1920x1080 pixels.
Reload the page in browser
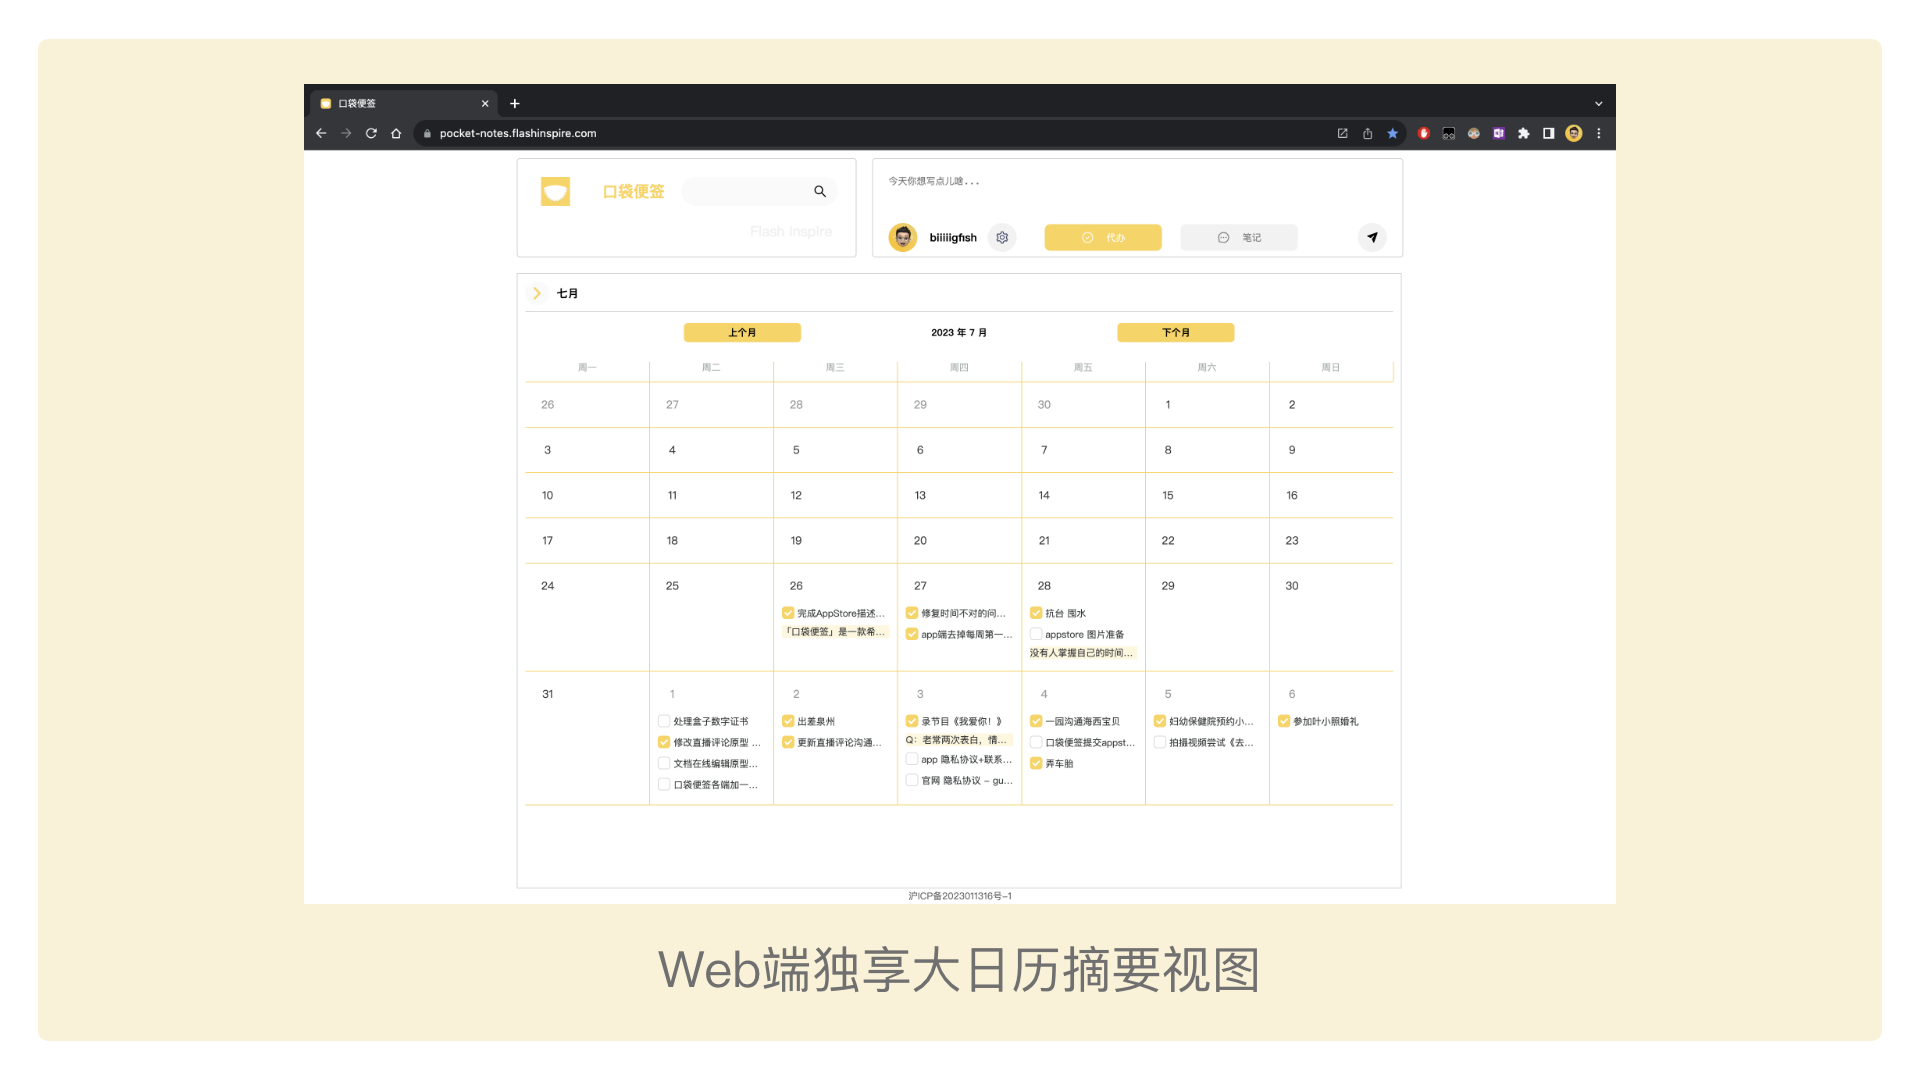pyautogui.click(x=371, y=133)
